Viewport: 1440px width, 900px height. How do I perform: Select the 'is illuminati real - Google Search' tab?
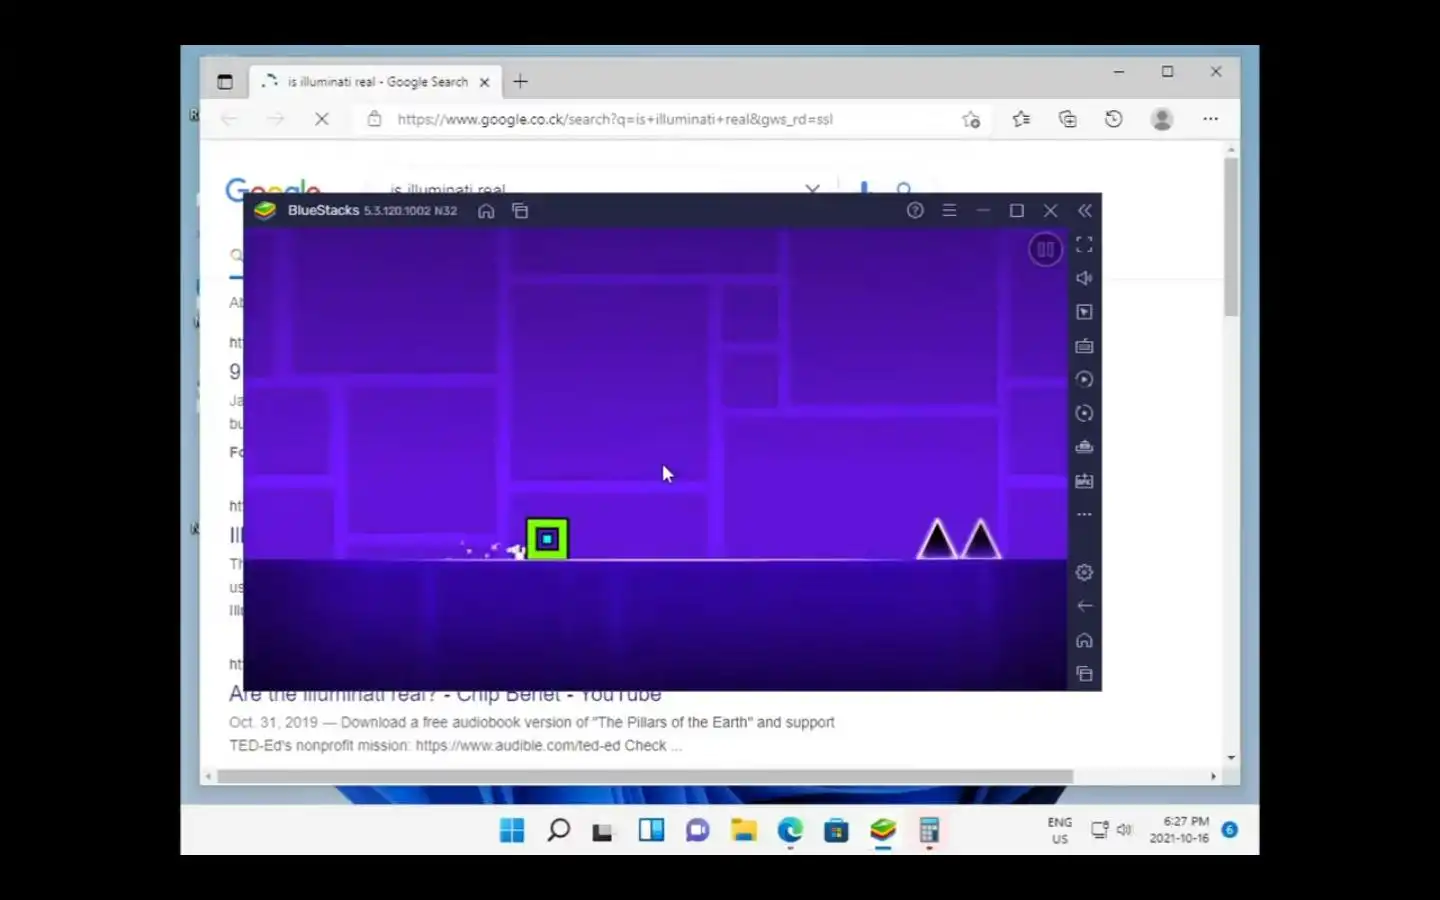[375, 82]
